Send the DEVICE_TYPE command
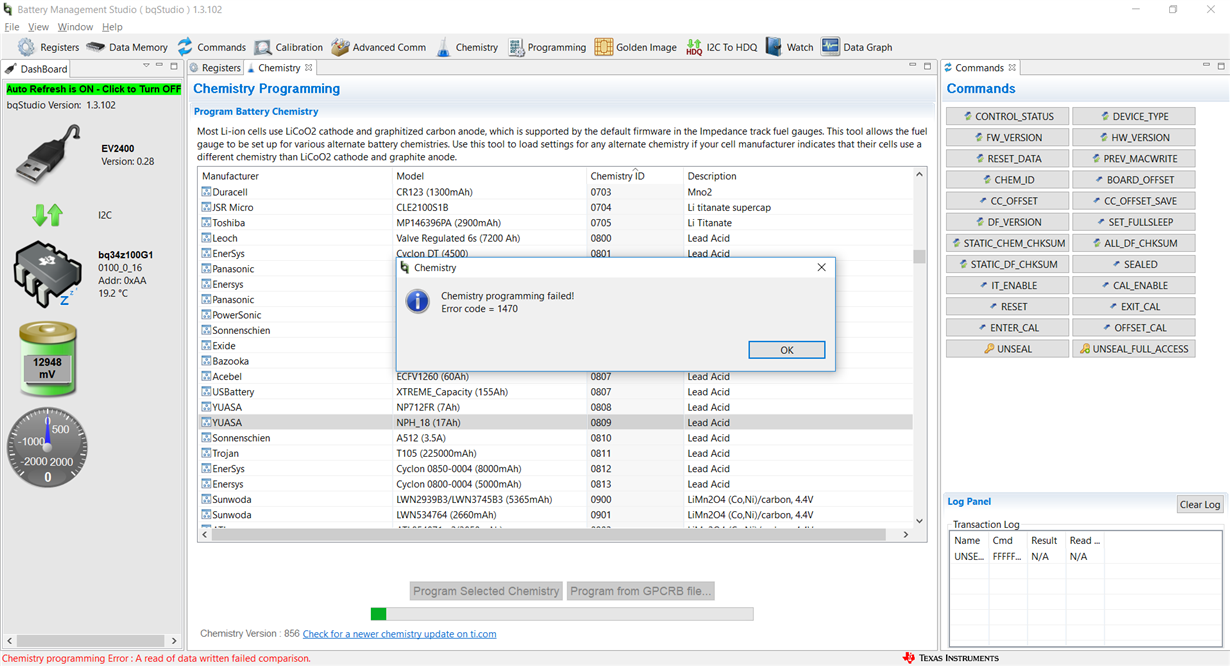The width and height of the screenshot is (1230, 666). tap(1133, 116)
